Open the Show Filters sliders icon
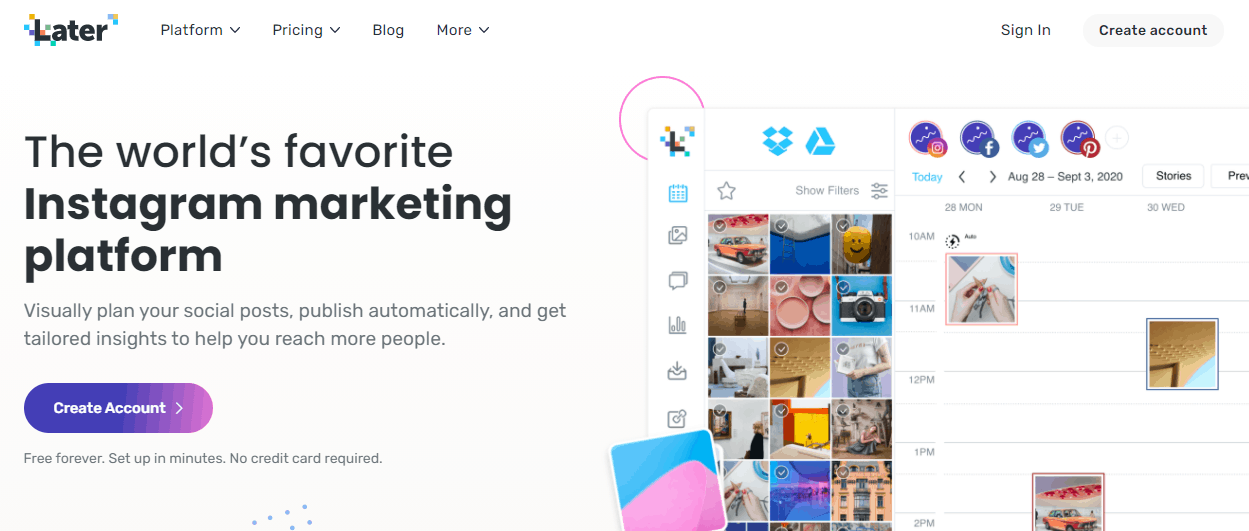The width and height of the screenshot is (1249, 531). pos(879,190)
